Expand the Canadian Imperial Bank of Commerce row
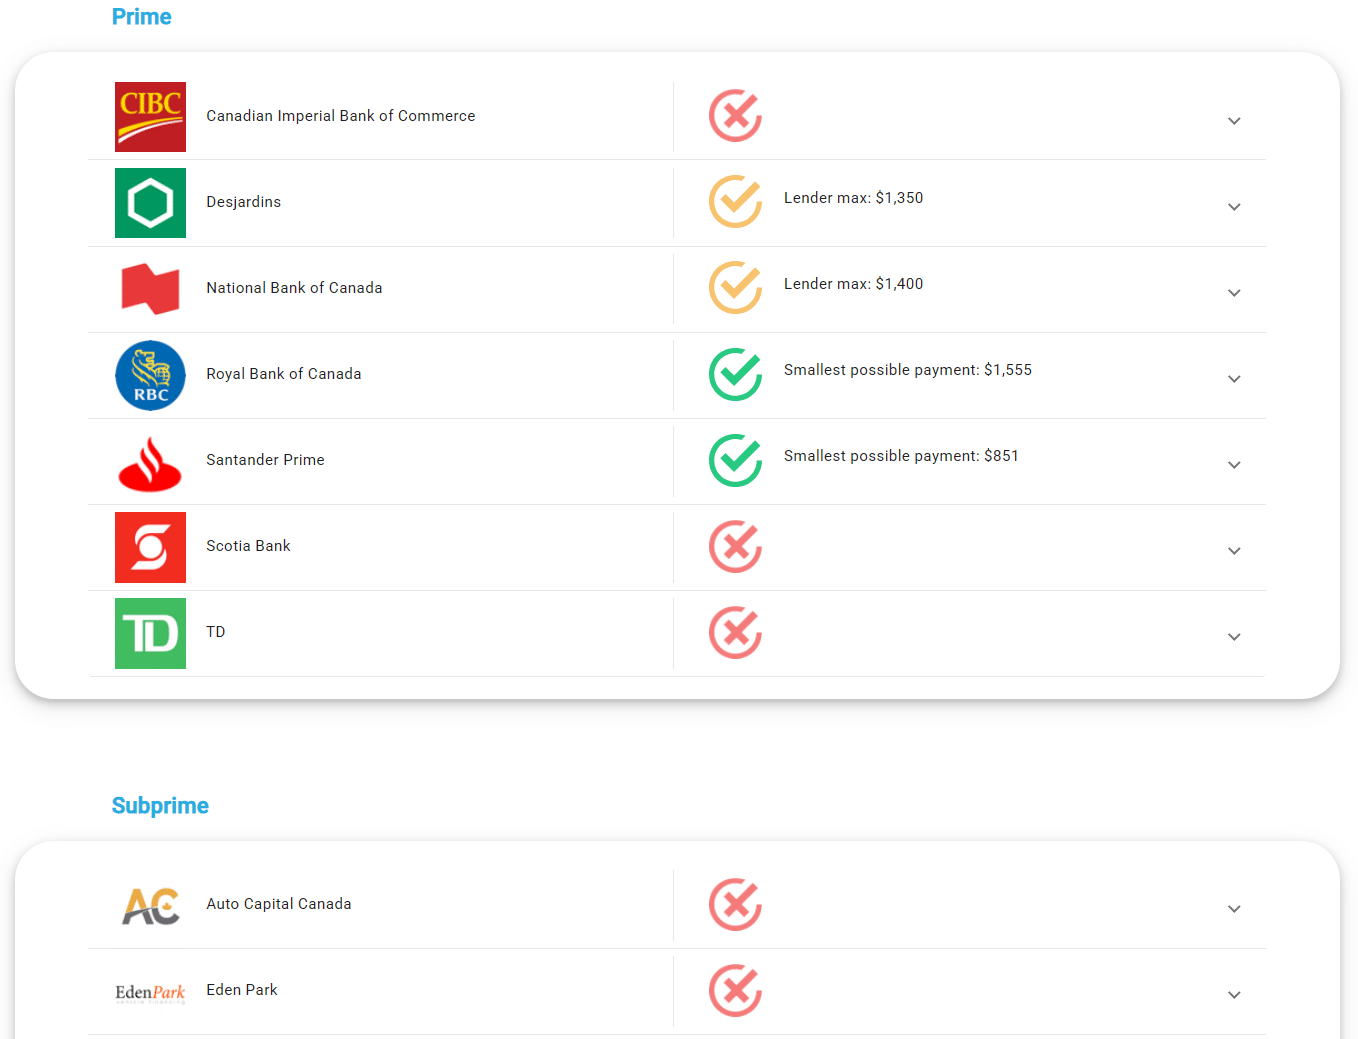This screenshot has width=1358, height=1039. click(x=1234, y=121)
